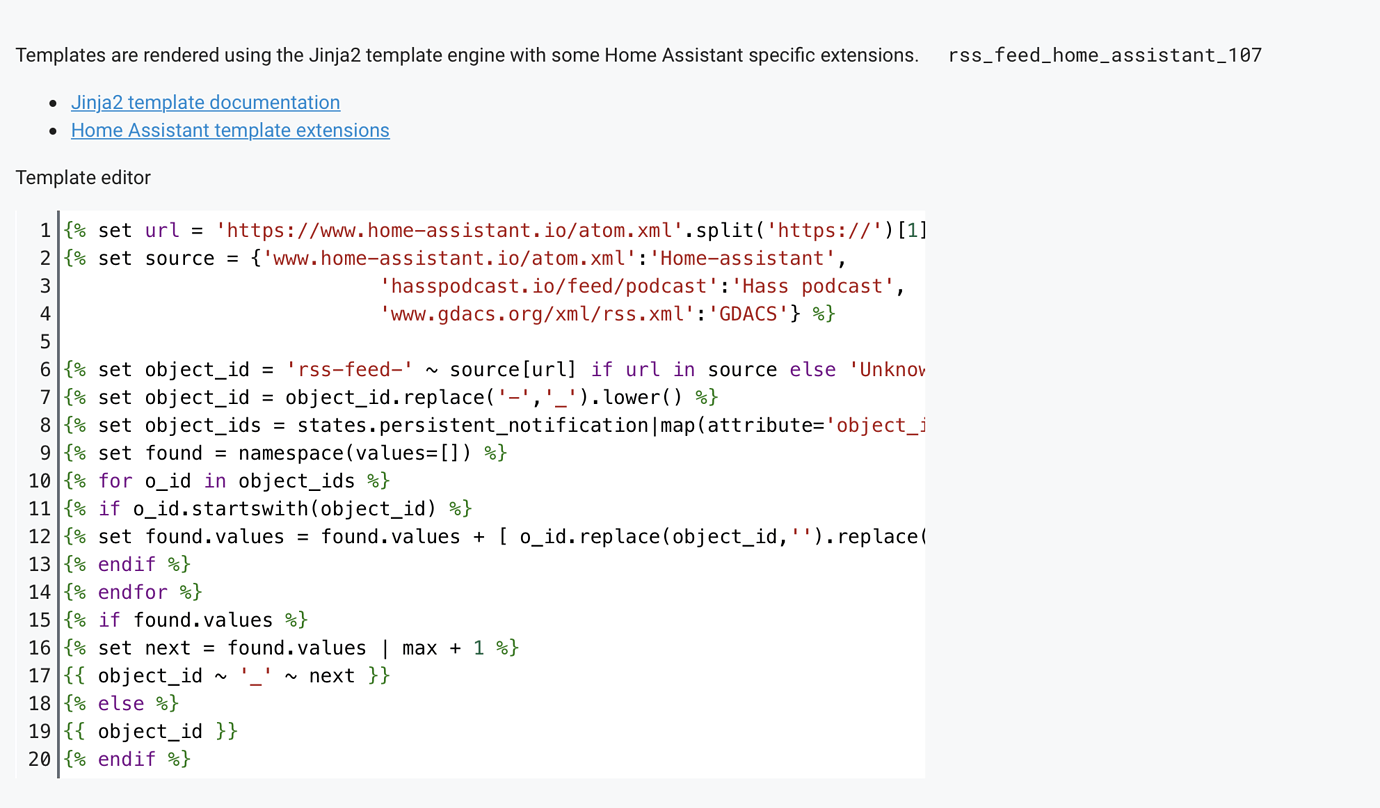This screenshot has height=808, width=1380.
Task: Select the rendered output rss_feed_home_assistant_107
Action: click(1103, 55)
